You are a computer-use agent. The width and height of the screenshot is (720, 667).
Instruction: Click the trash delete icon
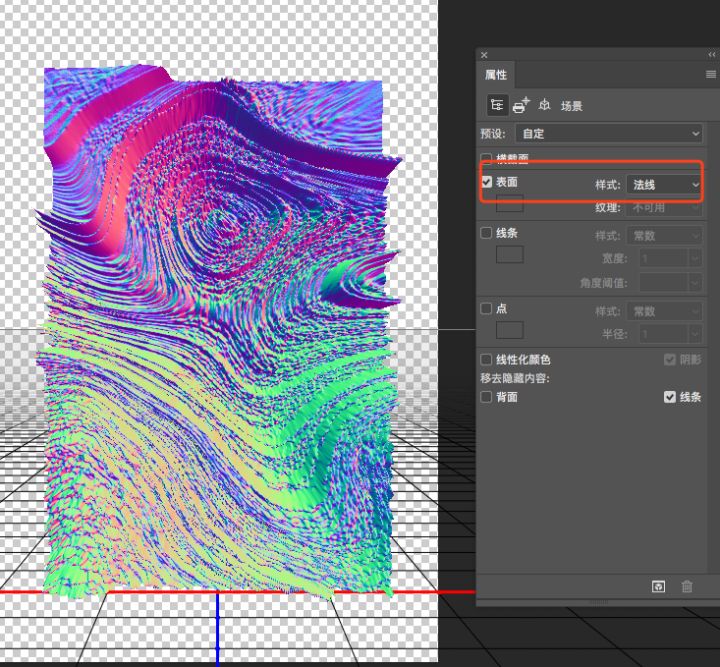[687, 587]
